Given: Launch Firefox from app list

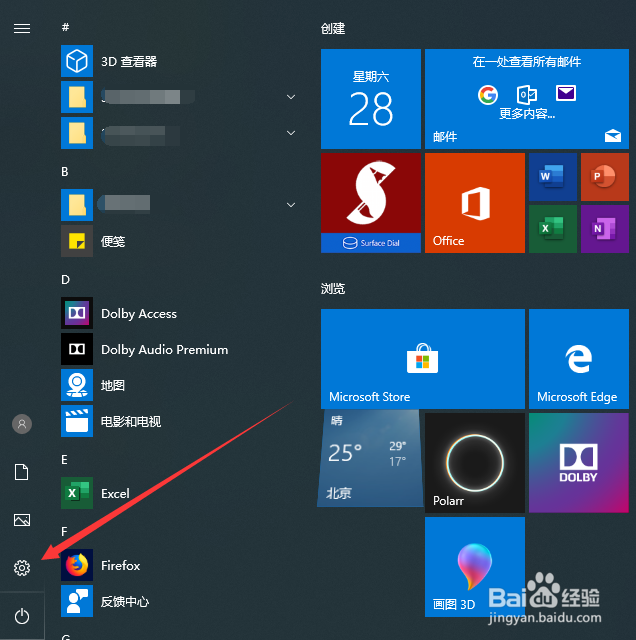Looking at the screenshot, I should 179,565.
